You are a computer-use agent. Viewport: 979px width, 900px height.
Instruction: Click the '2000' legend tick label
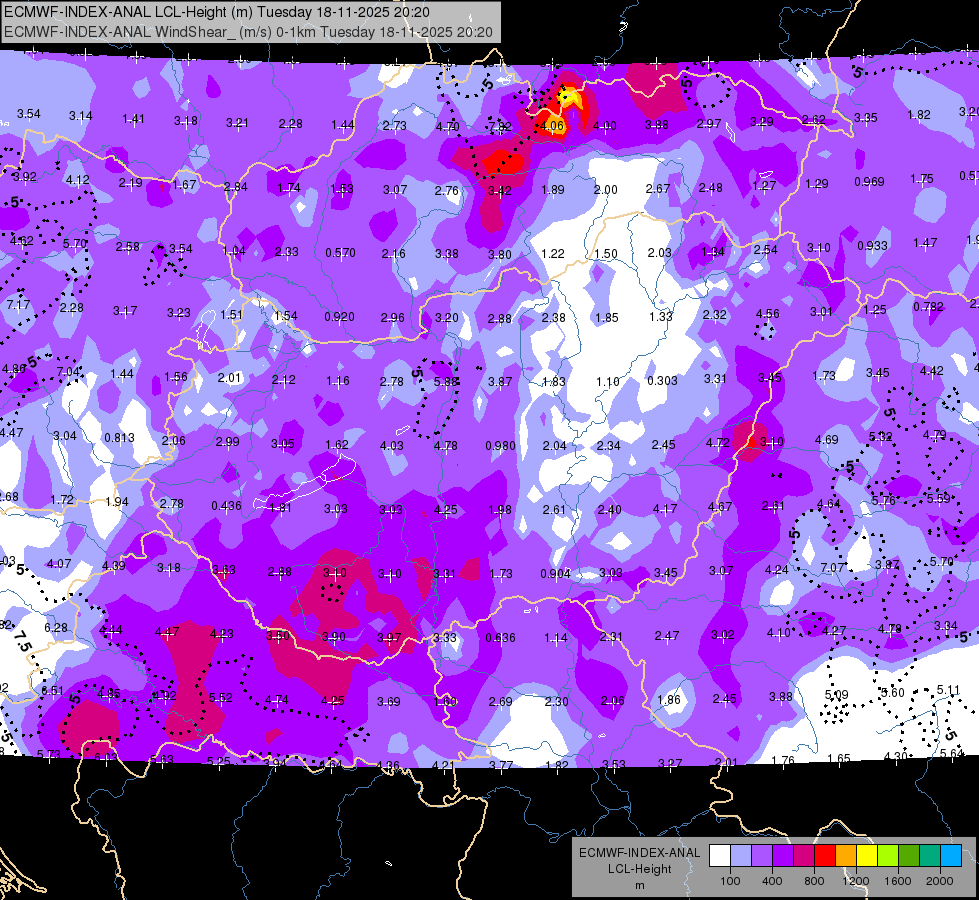940,881
